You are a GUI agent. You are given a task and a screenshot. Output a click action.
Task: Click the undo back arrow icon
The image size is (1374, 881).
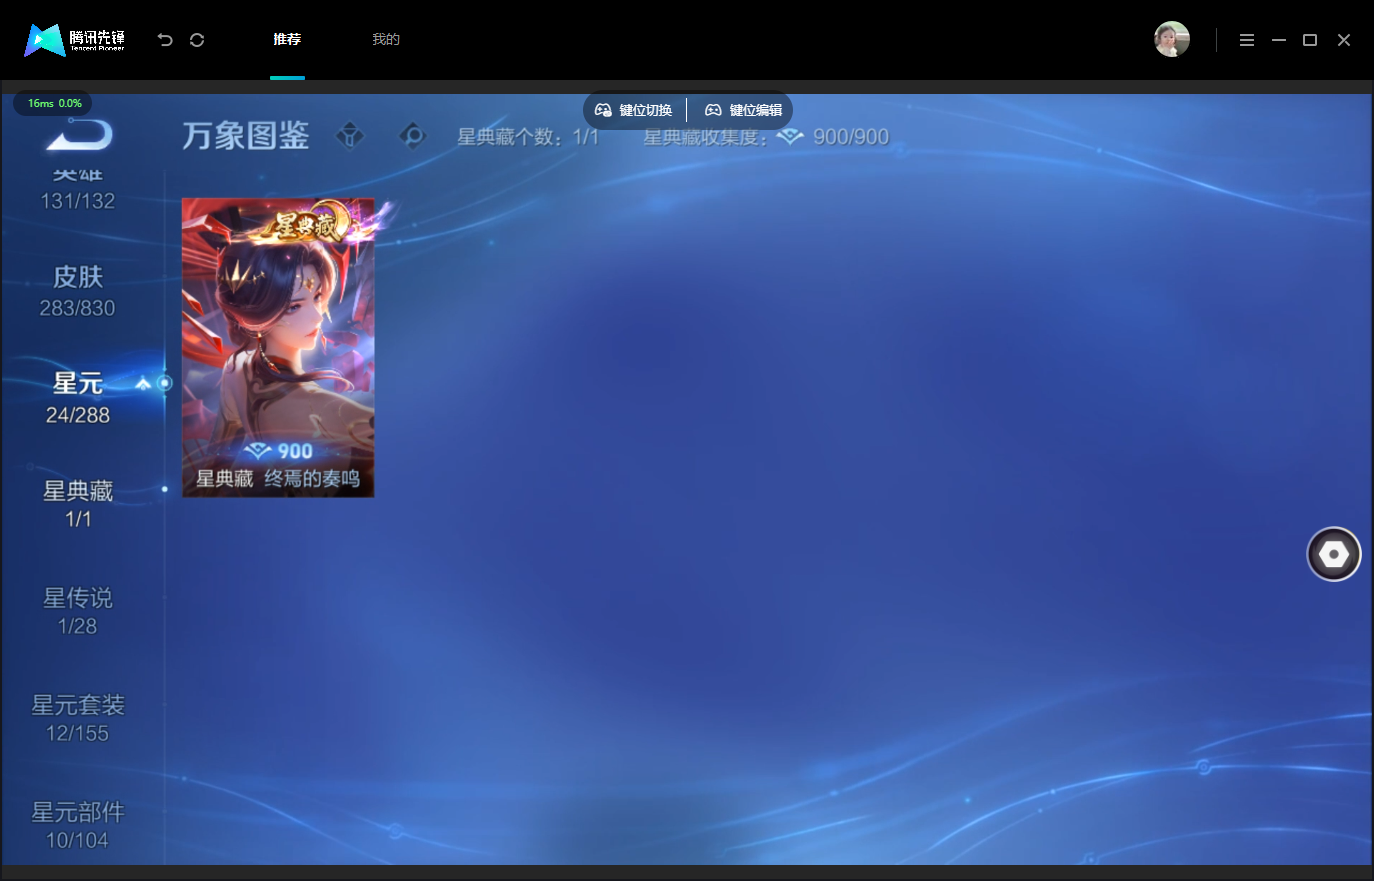(165, 40)
